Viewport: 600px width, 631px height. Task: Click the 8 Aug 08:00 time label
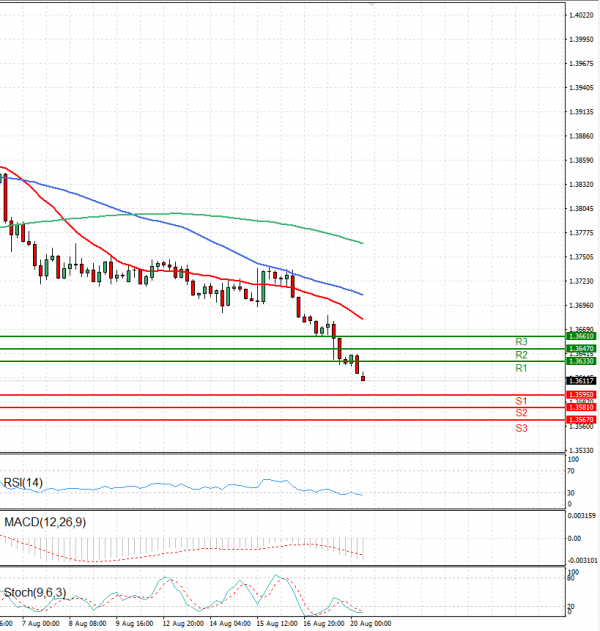pos(87,623)
